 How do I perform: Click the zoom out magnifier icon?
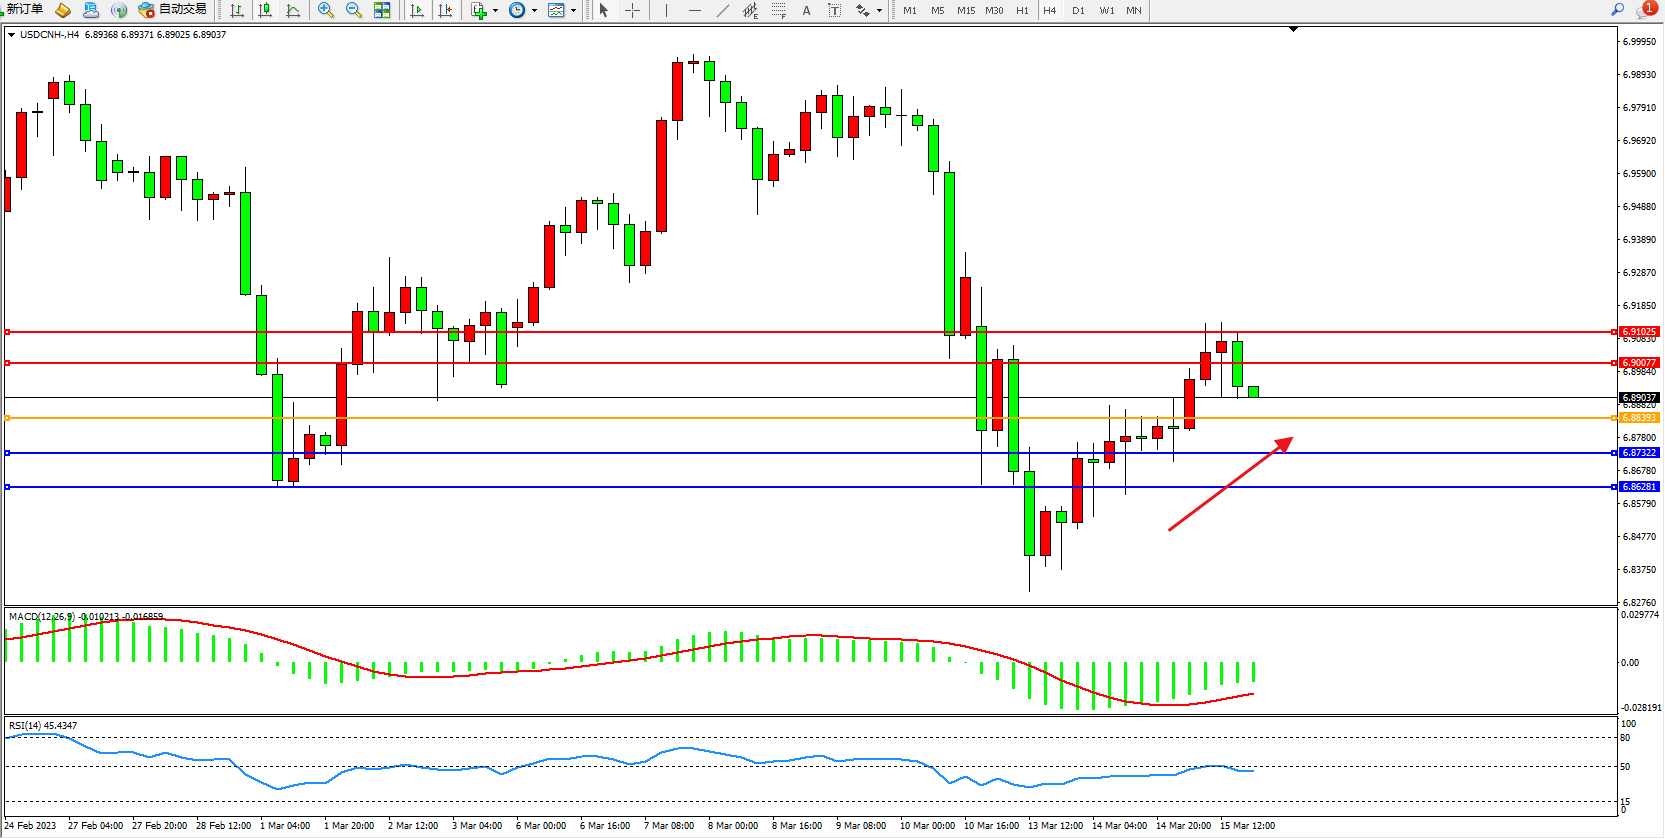(x=354, y=10)
